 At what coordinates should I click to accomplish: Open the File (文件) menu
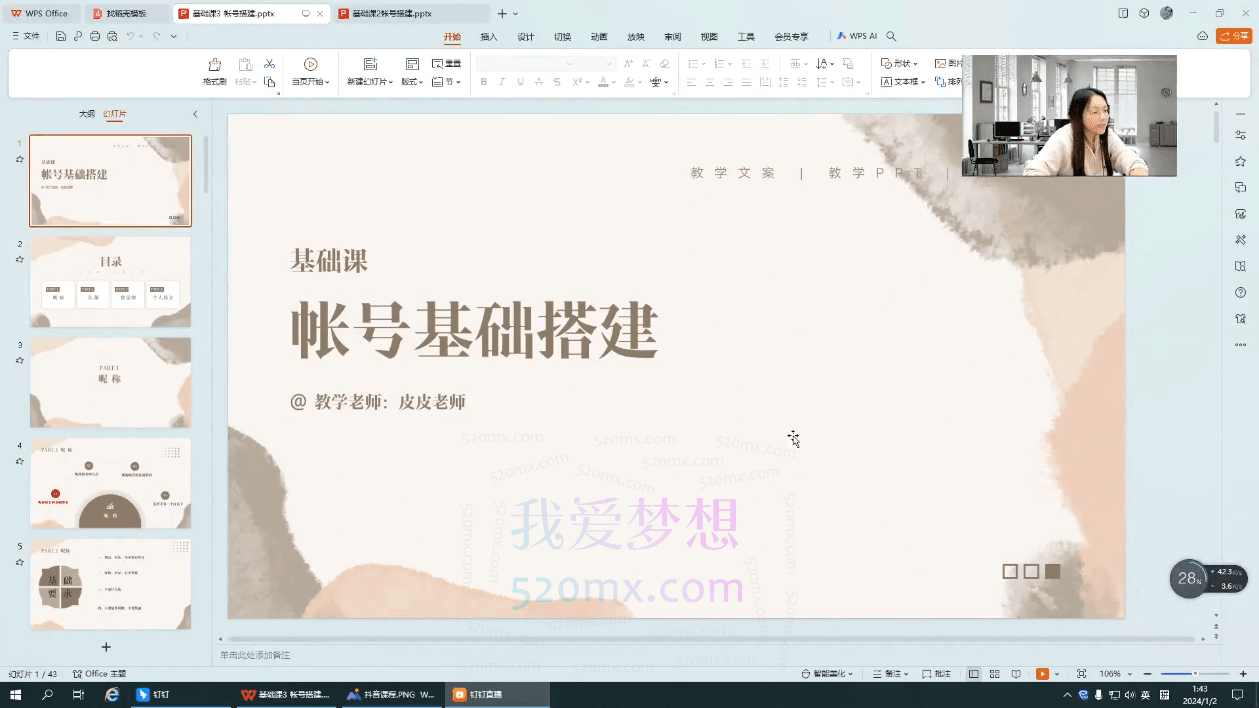tap(26, 36)
